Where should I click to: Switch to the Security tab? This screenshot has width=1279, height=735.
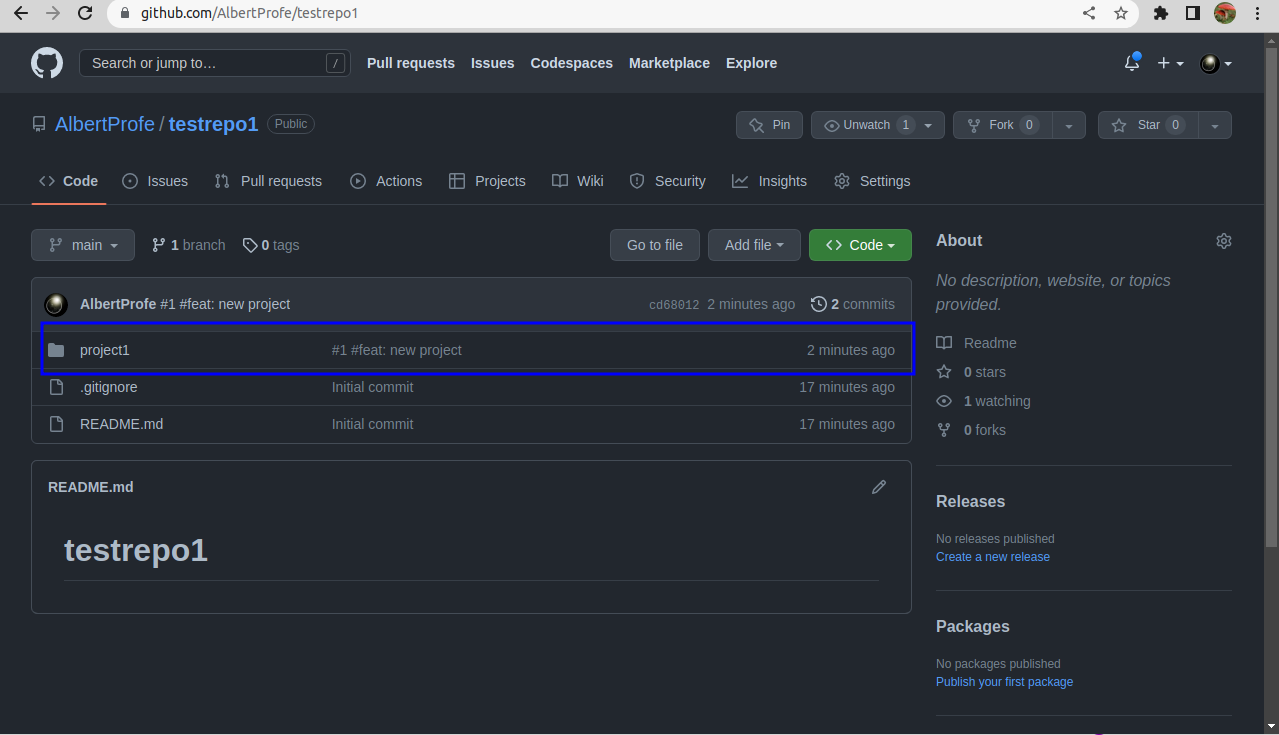point(668,181)
